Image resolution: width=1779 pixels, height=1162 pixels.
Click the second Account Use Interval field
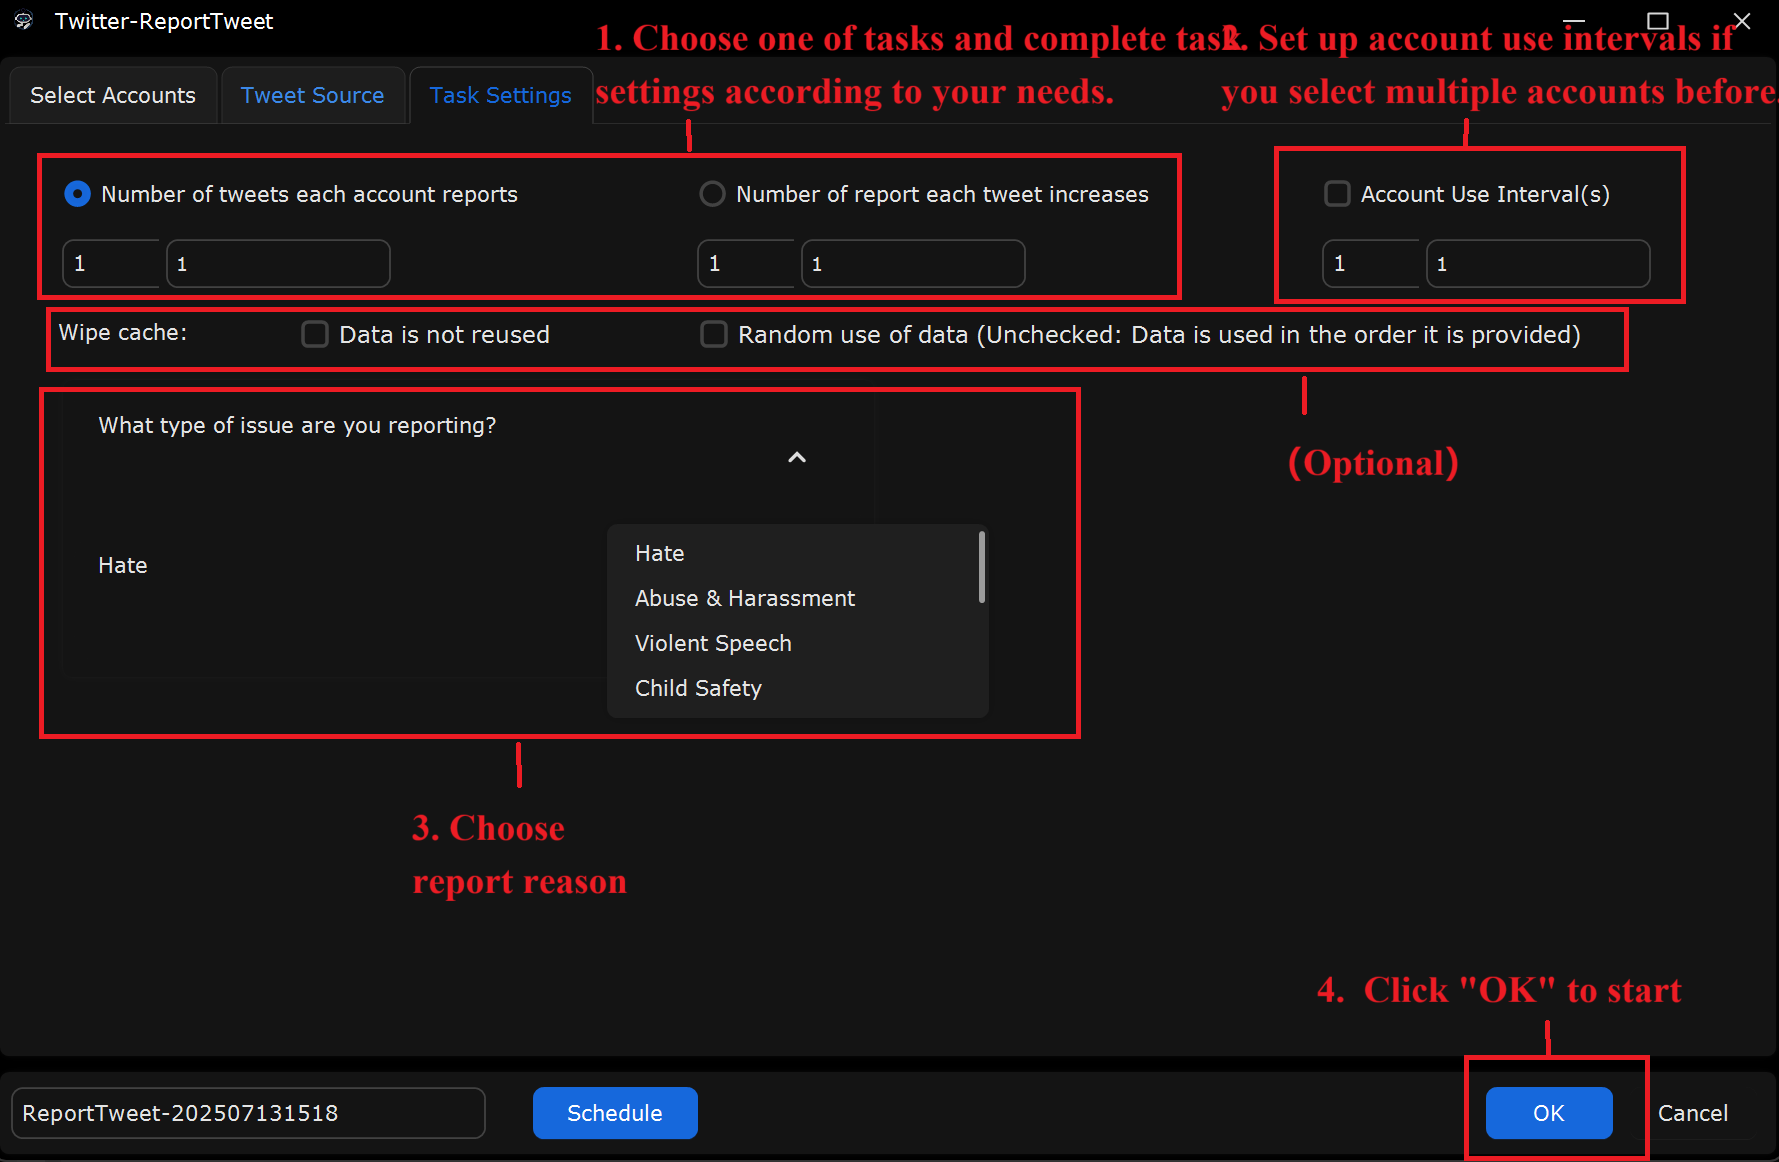click(x=1538, y=264)
